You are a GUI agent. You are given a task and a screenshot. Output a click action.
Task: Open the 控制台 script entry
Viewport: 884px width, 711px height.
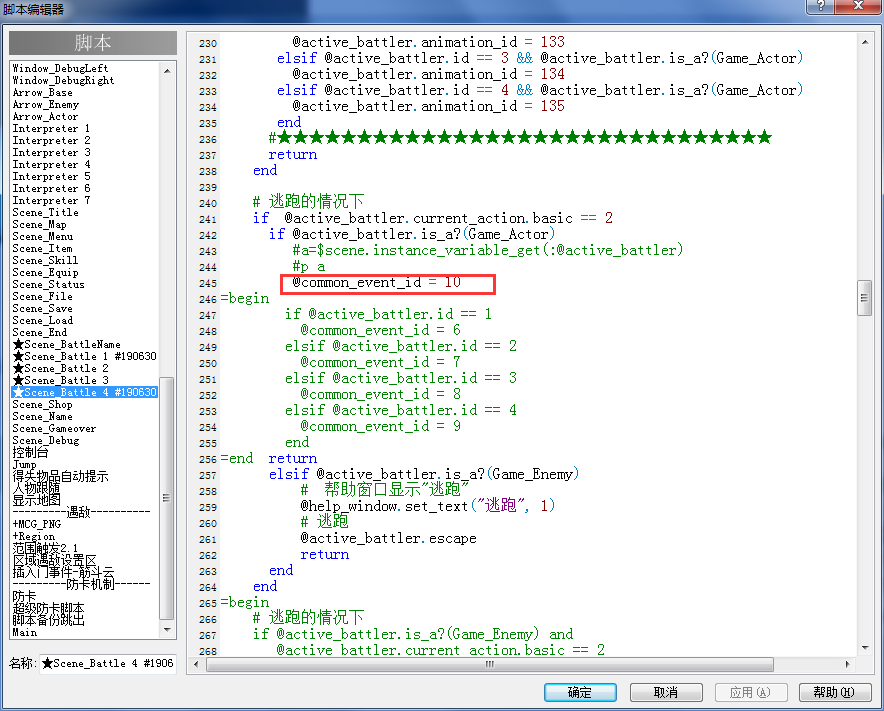click(x=30, y=452)
